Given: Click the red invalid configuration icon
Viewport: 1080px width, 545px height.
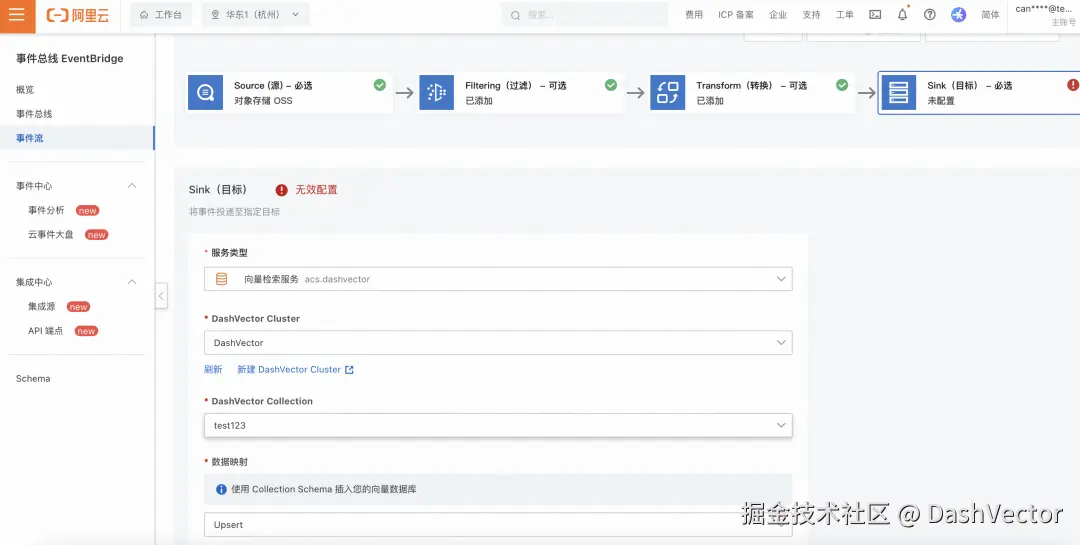Looking at the screenshot, I should (282, 190).
